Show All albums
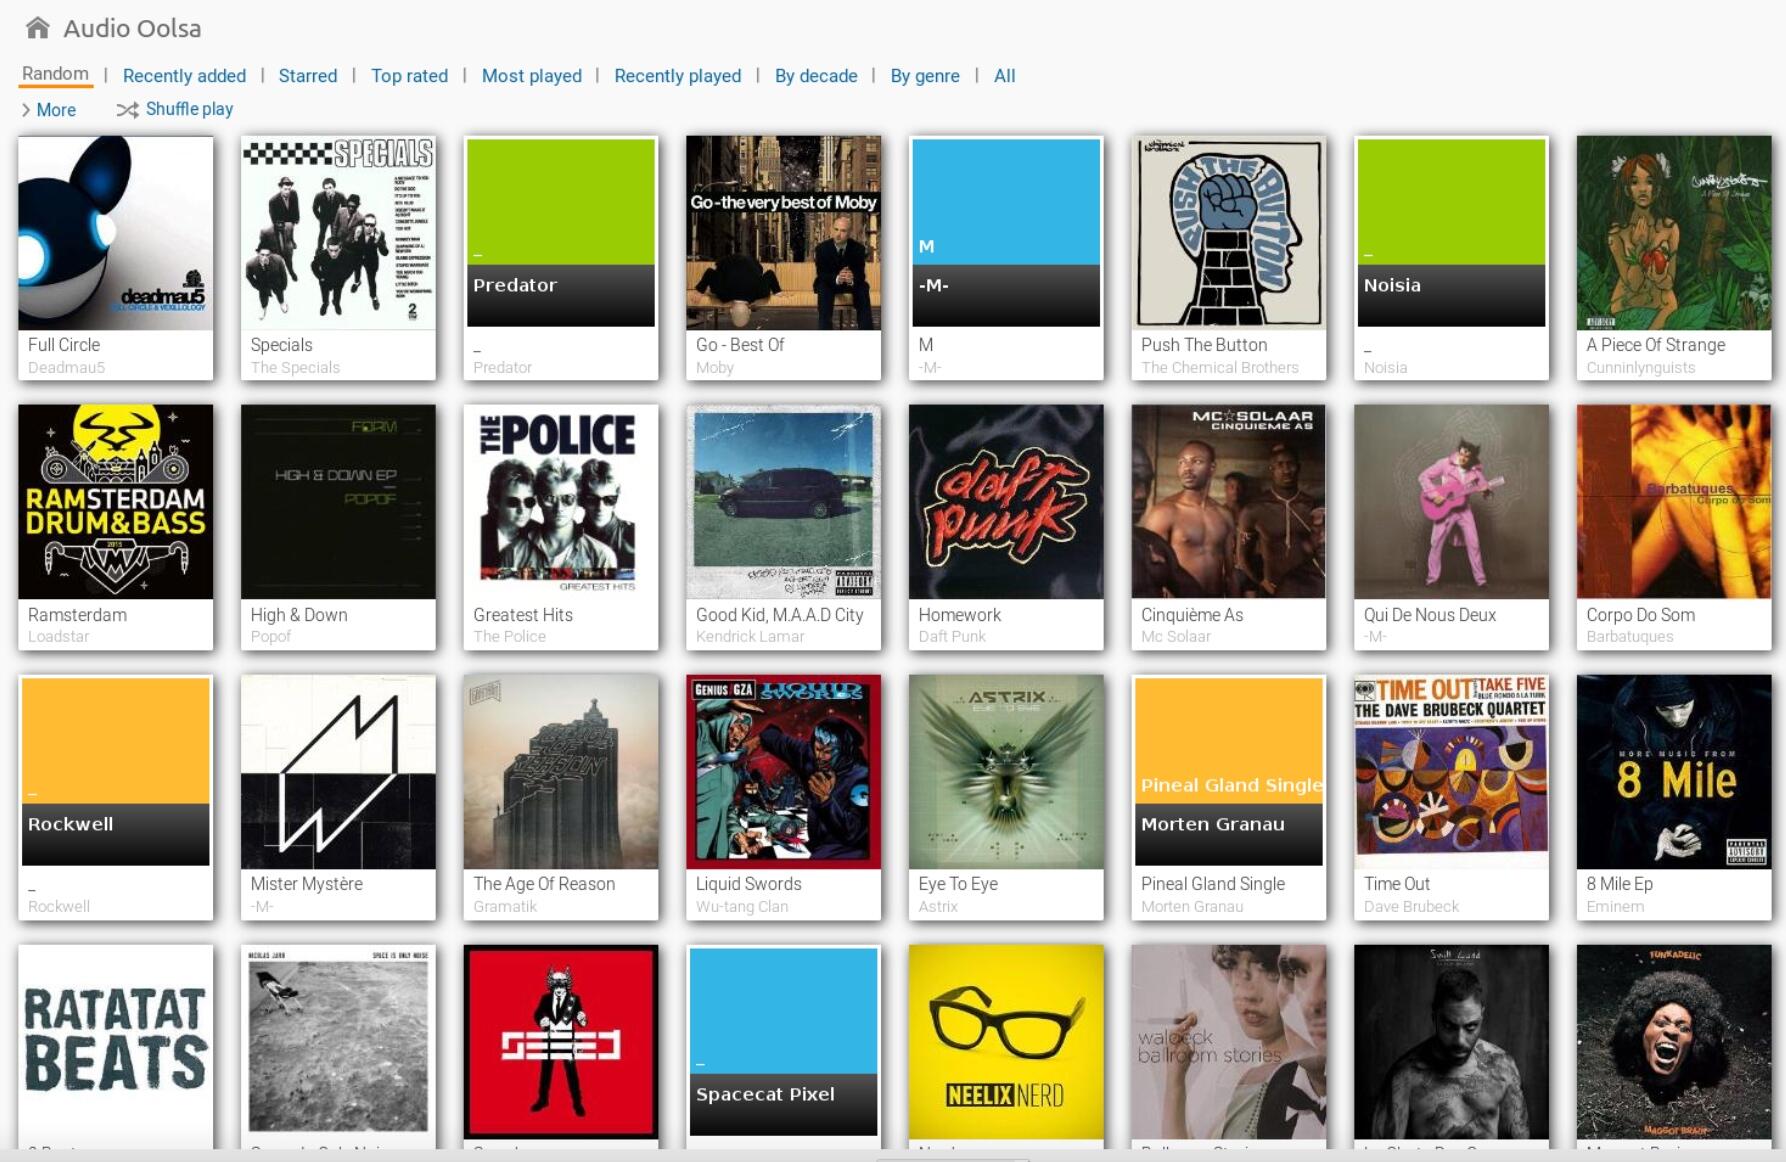This screenshot has width=1786, height=1162. 1005,76
